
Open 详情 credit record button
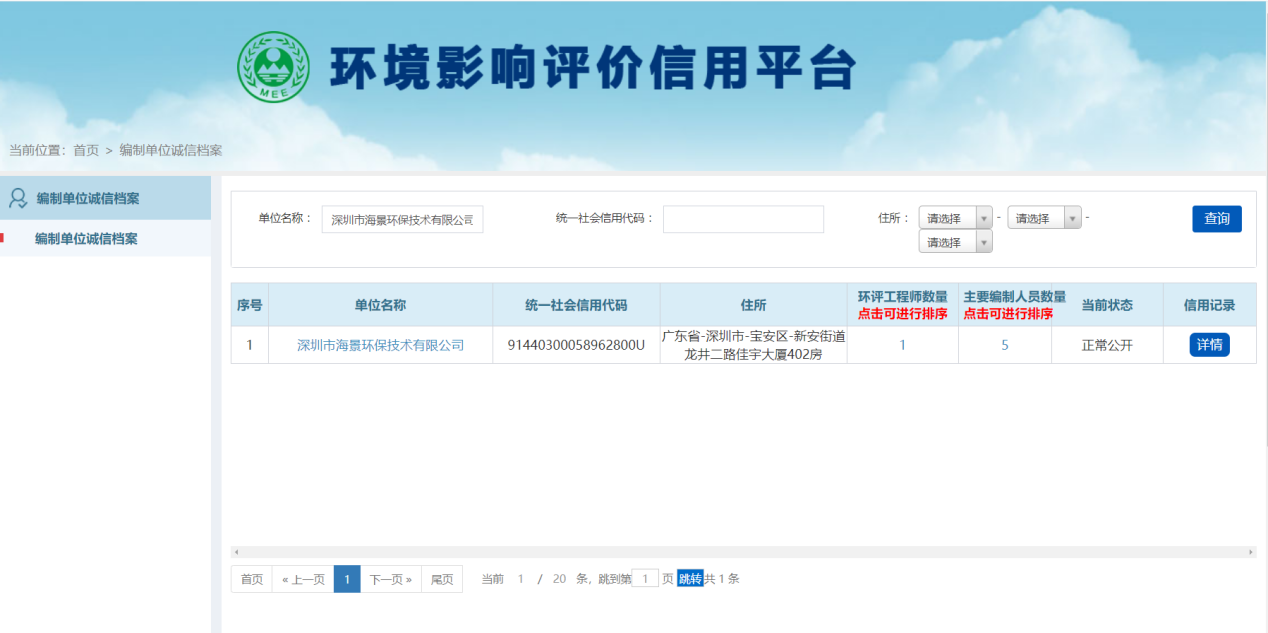click(x=1209, y=344)
